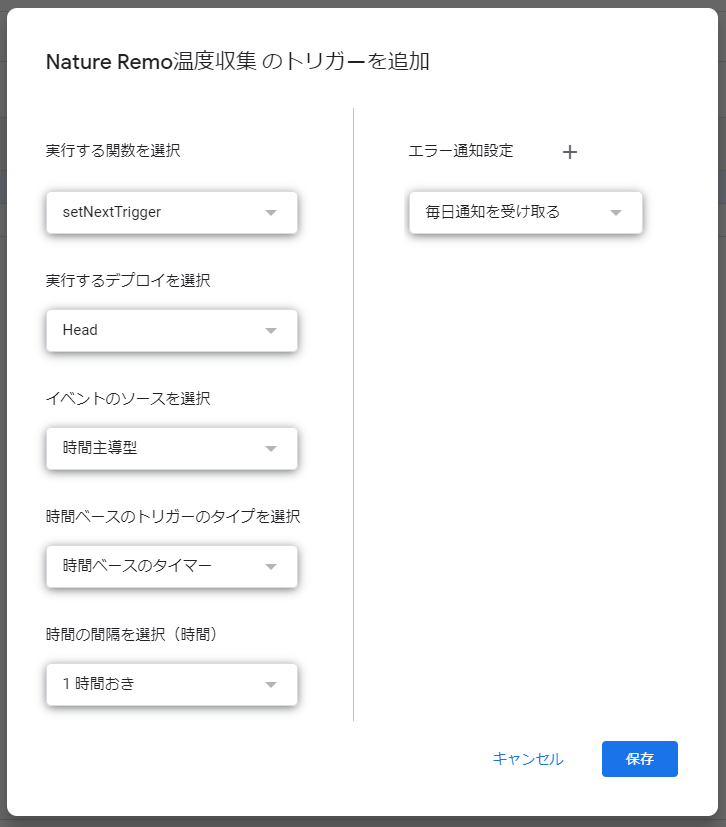Open the 時間ベースのタイマー trigger type dropdown

click(172, 566)
